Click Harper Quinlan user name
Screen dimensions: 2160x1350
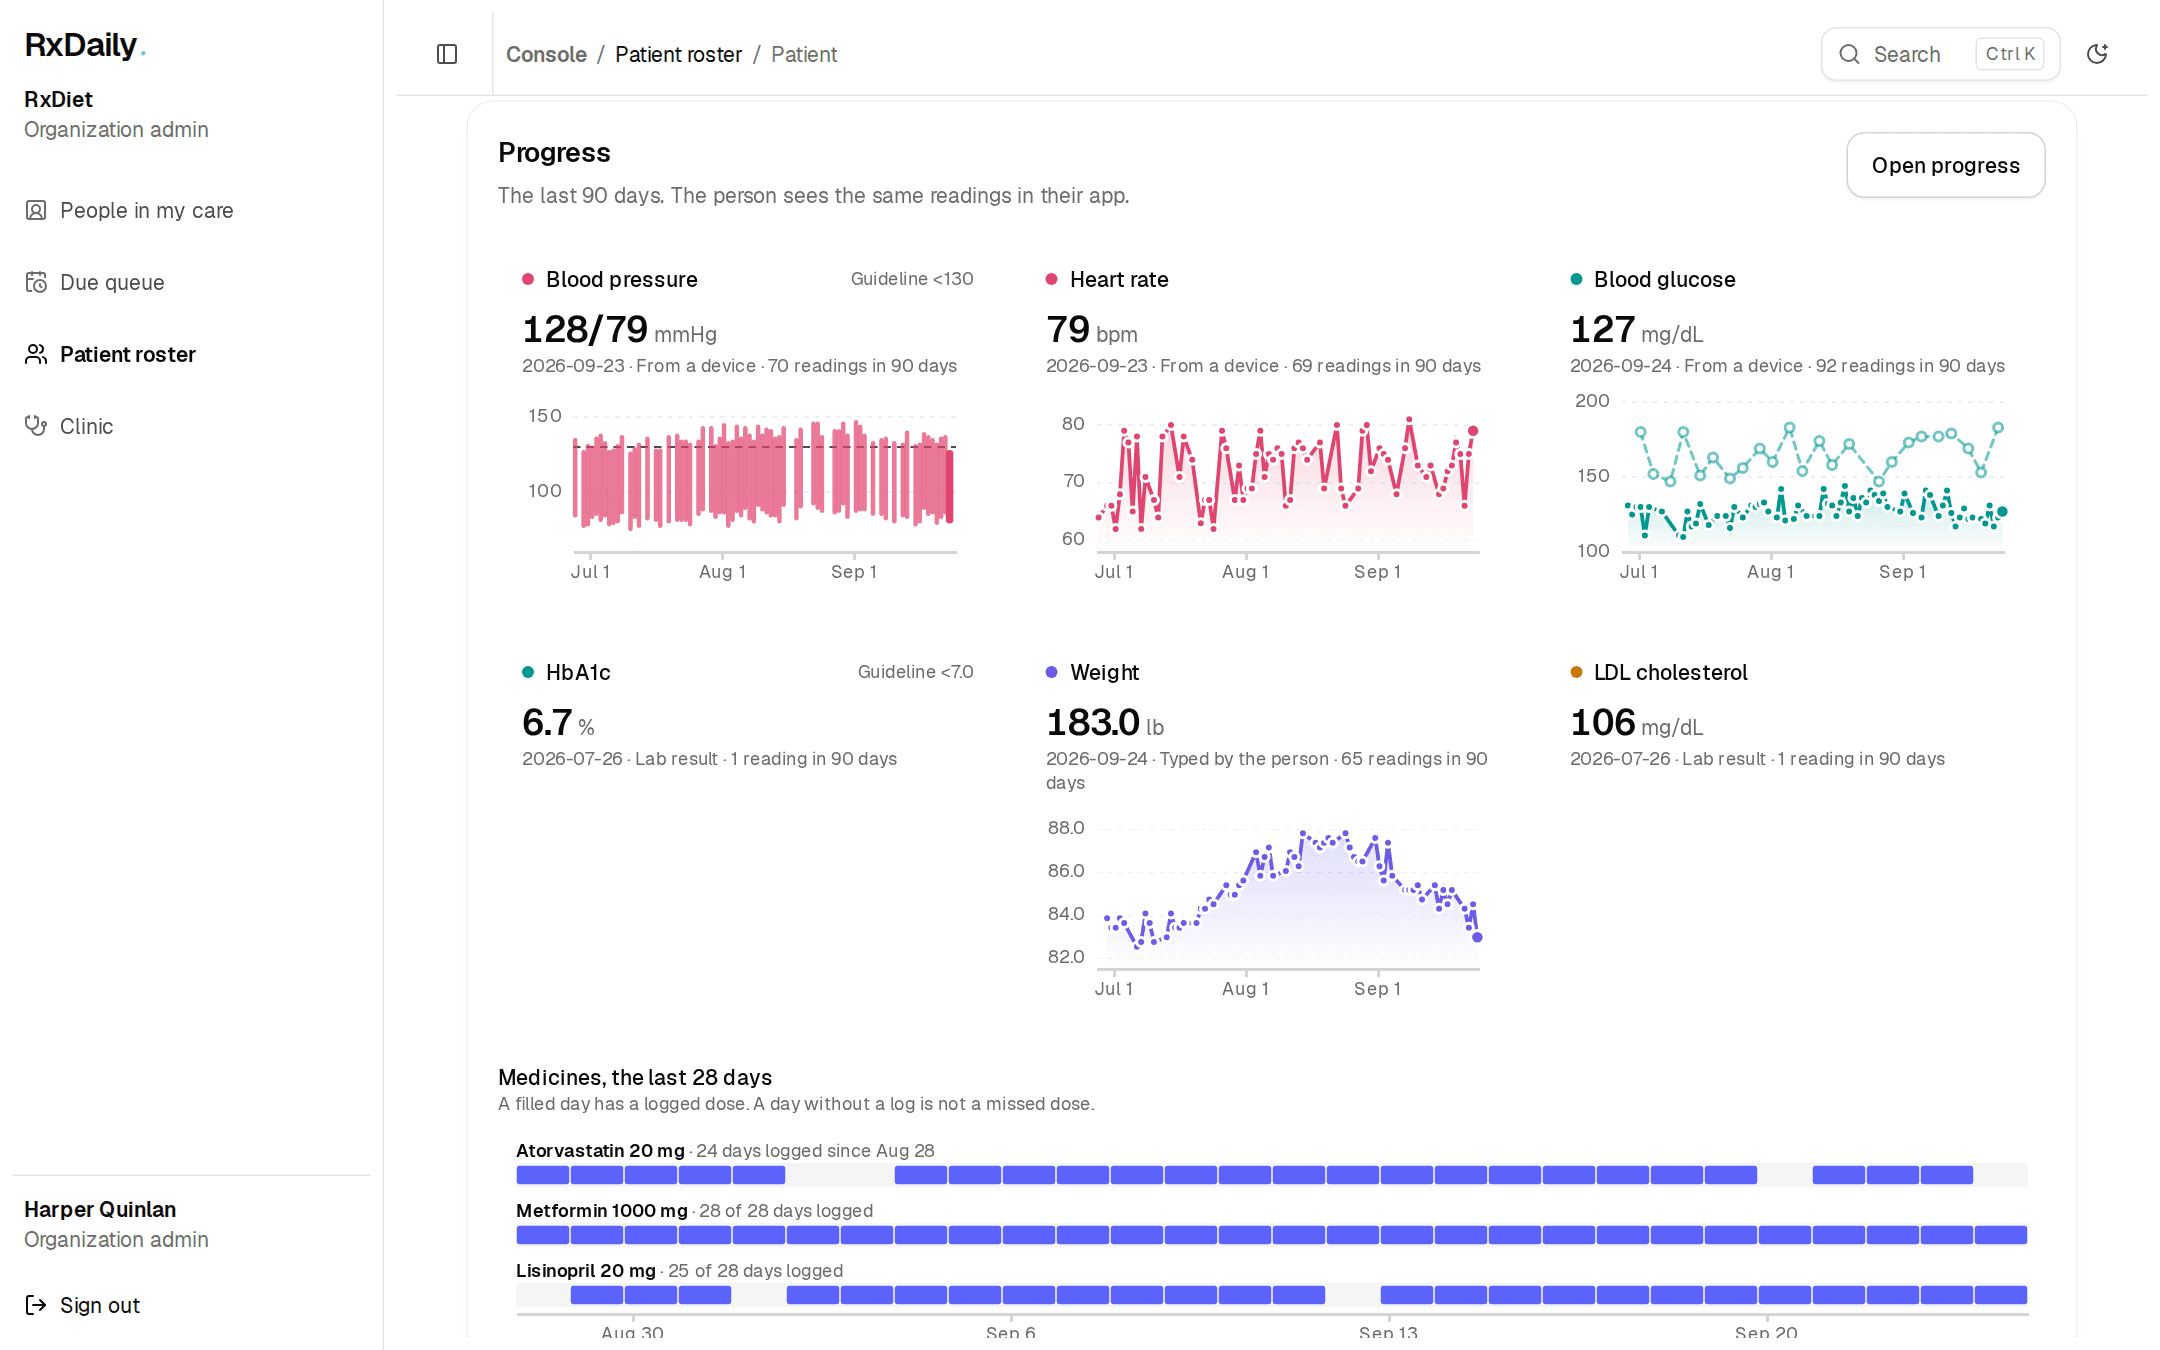tap(100, 1209)
